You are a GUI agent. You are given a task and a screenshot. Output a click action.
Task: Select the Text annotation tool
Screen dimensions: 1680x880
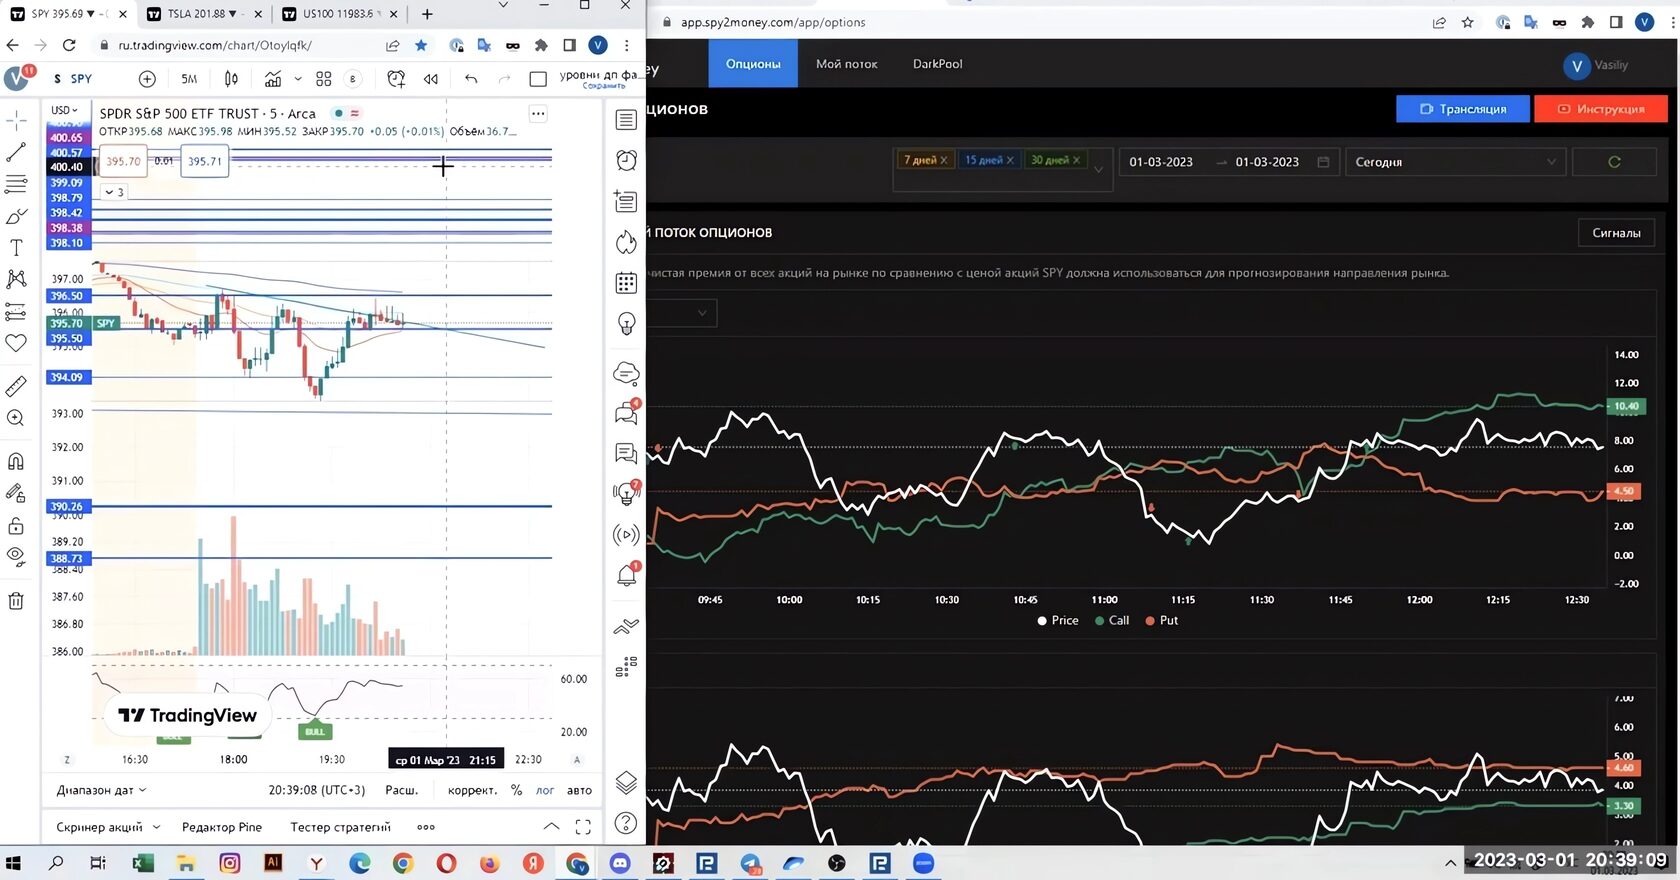coord(16,247)
